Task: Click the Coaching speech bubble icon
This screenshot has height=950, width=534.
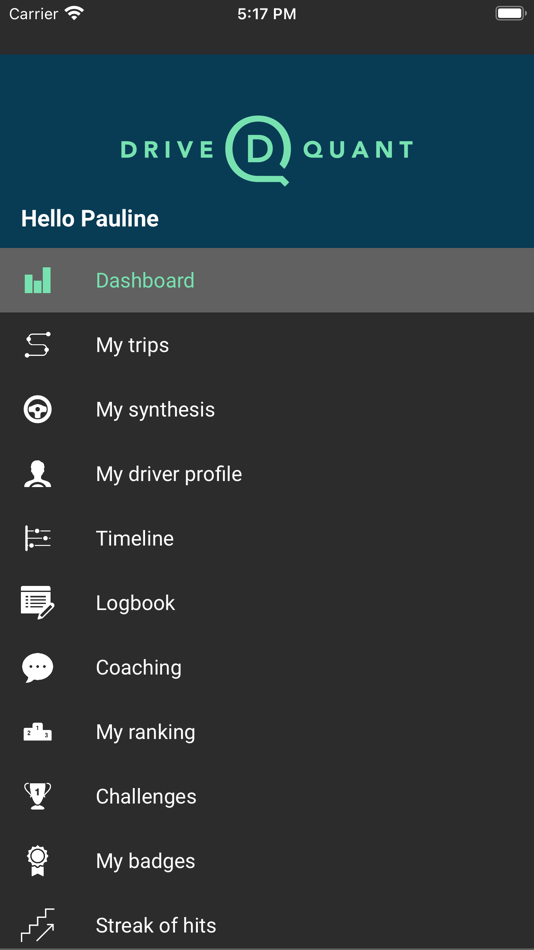Action: coord(38,668)
